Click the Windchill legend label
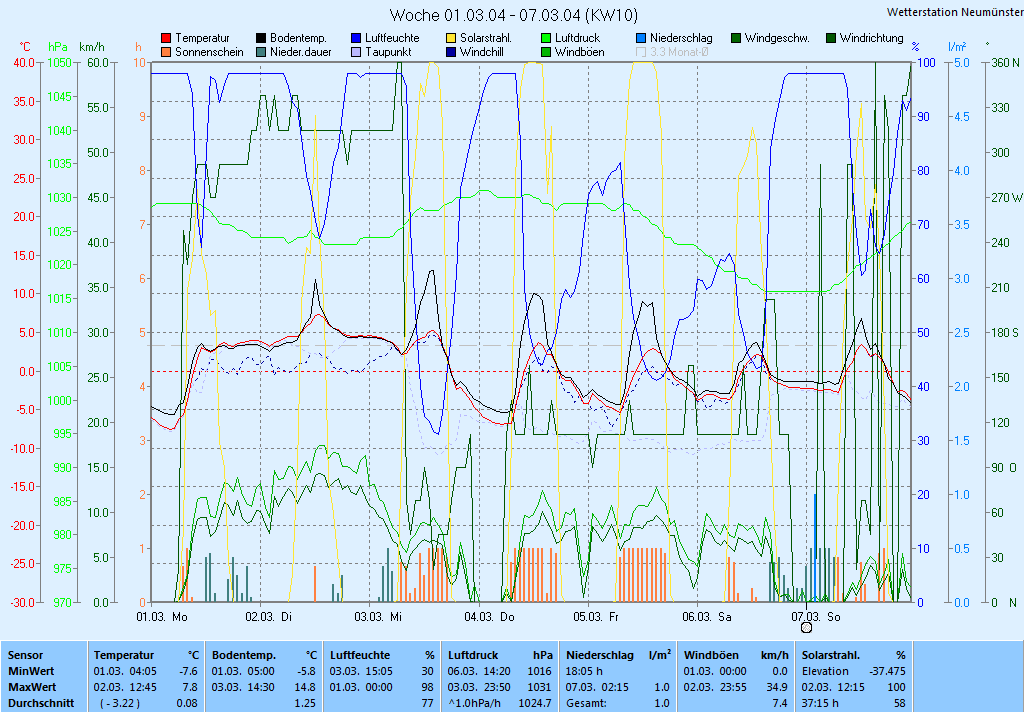The height and width of the screenshot is (712, 1024). pos(482,52)
